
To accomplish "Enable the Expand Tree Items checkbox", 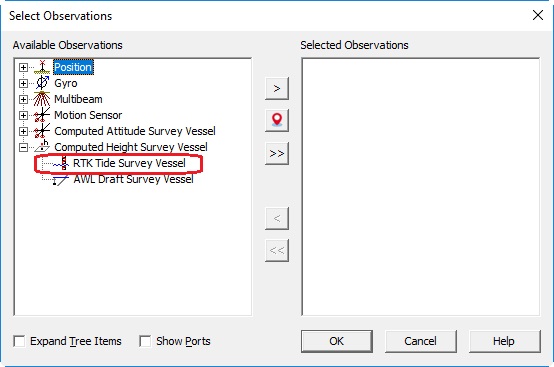I will 19,341.
